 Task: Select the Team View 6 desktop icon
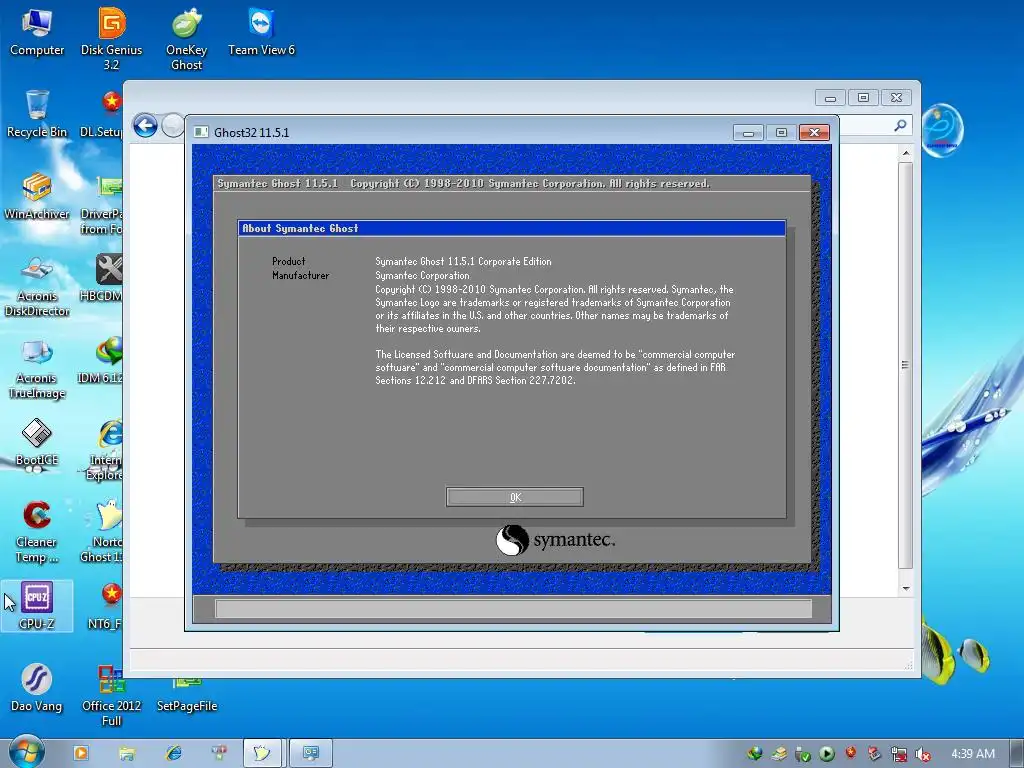tap(261, 33)
